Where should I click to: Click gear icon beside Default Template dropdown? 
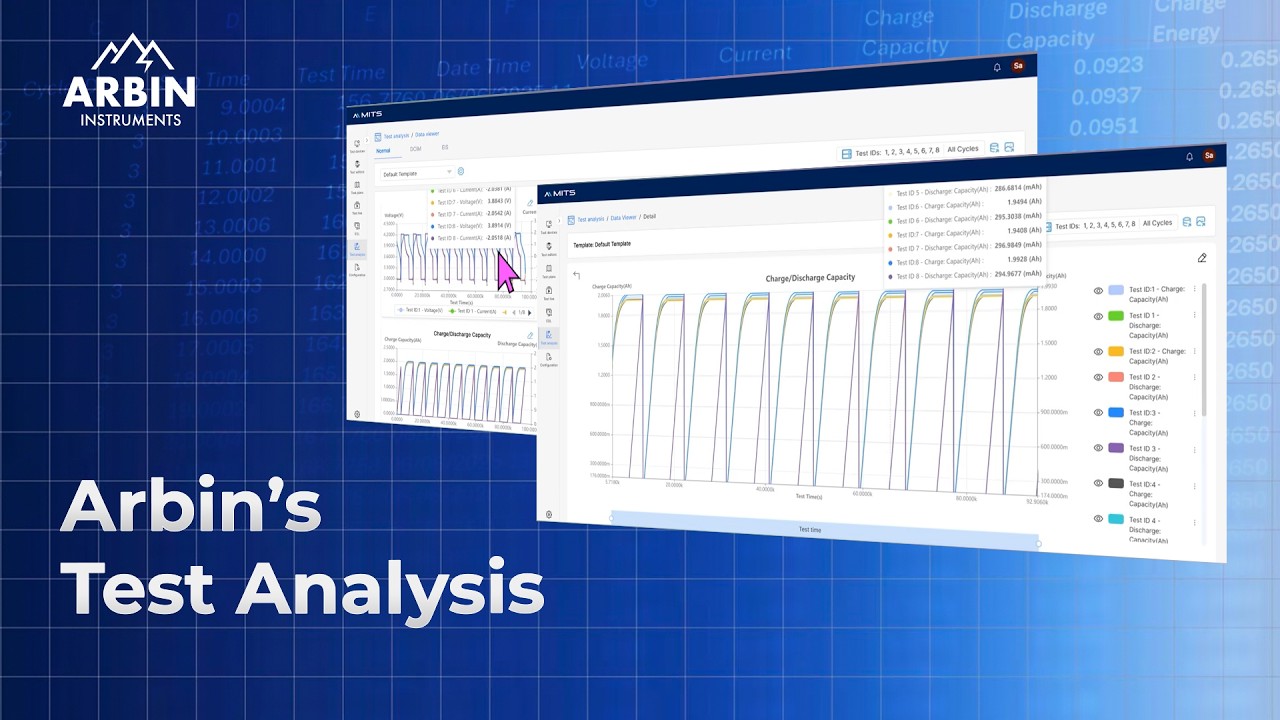point(460,171)
